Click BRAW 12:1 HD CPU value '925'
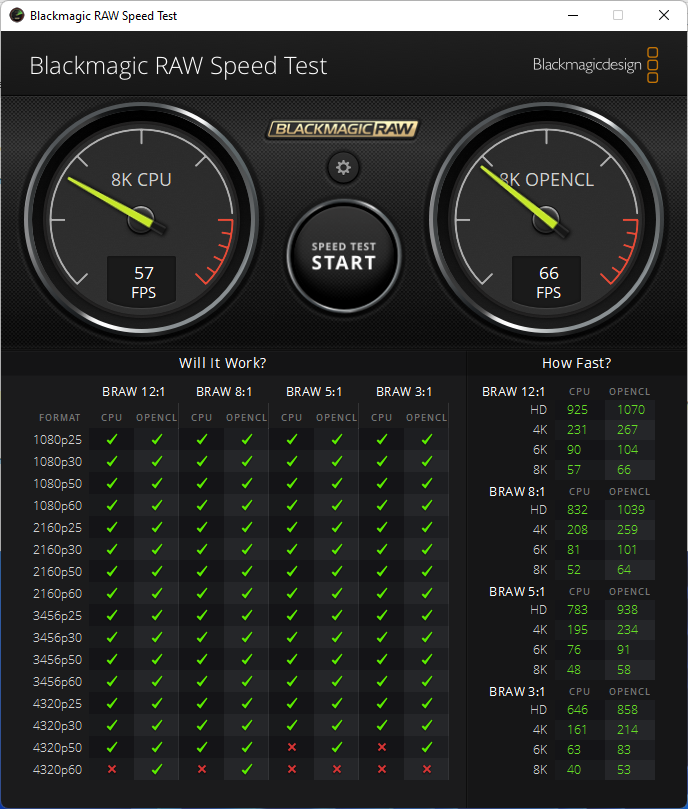 pyautogui.click(x=577, y=410)
